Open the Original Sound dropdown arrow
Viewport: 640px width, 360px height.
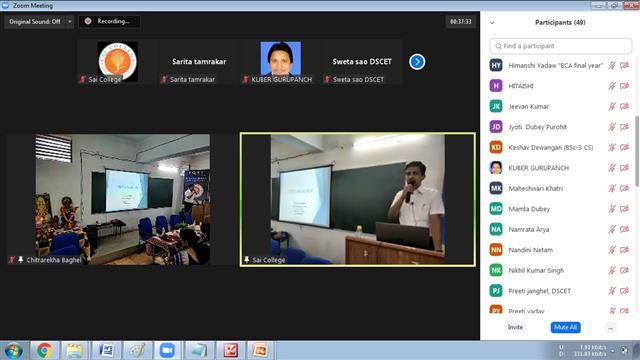point(70,22)
